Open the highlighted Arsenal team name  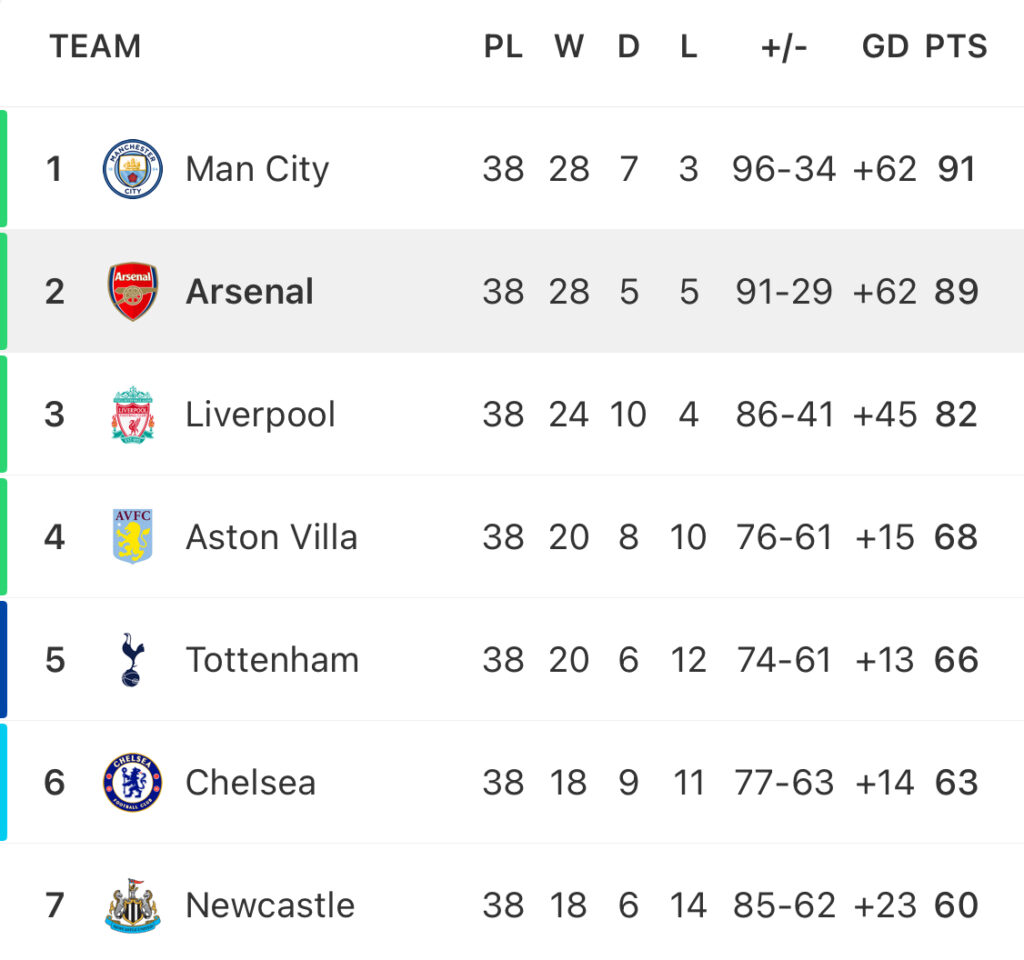250,291
